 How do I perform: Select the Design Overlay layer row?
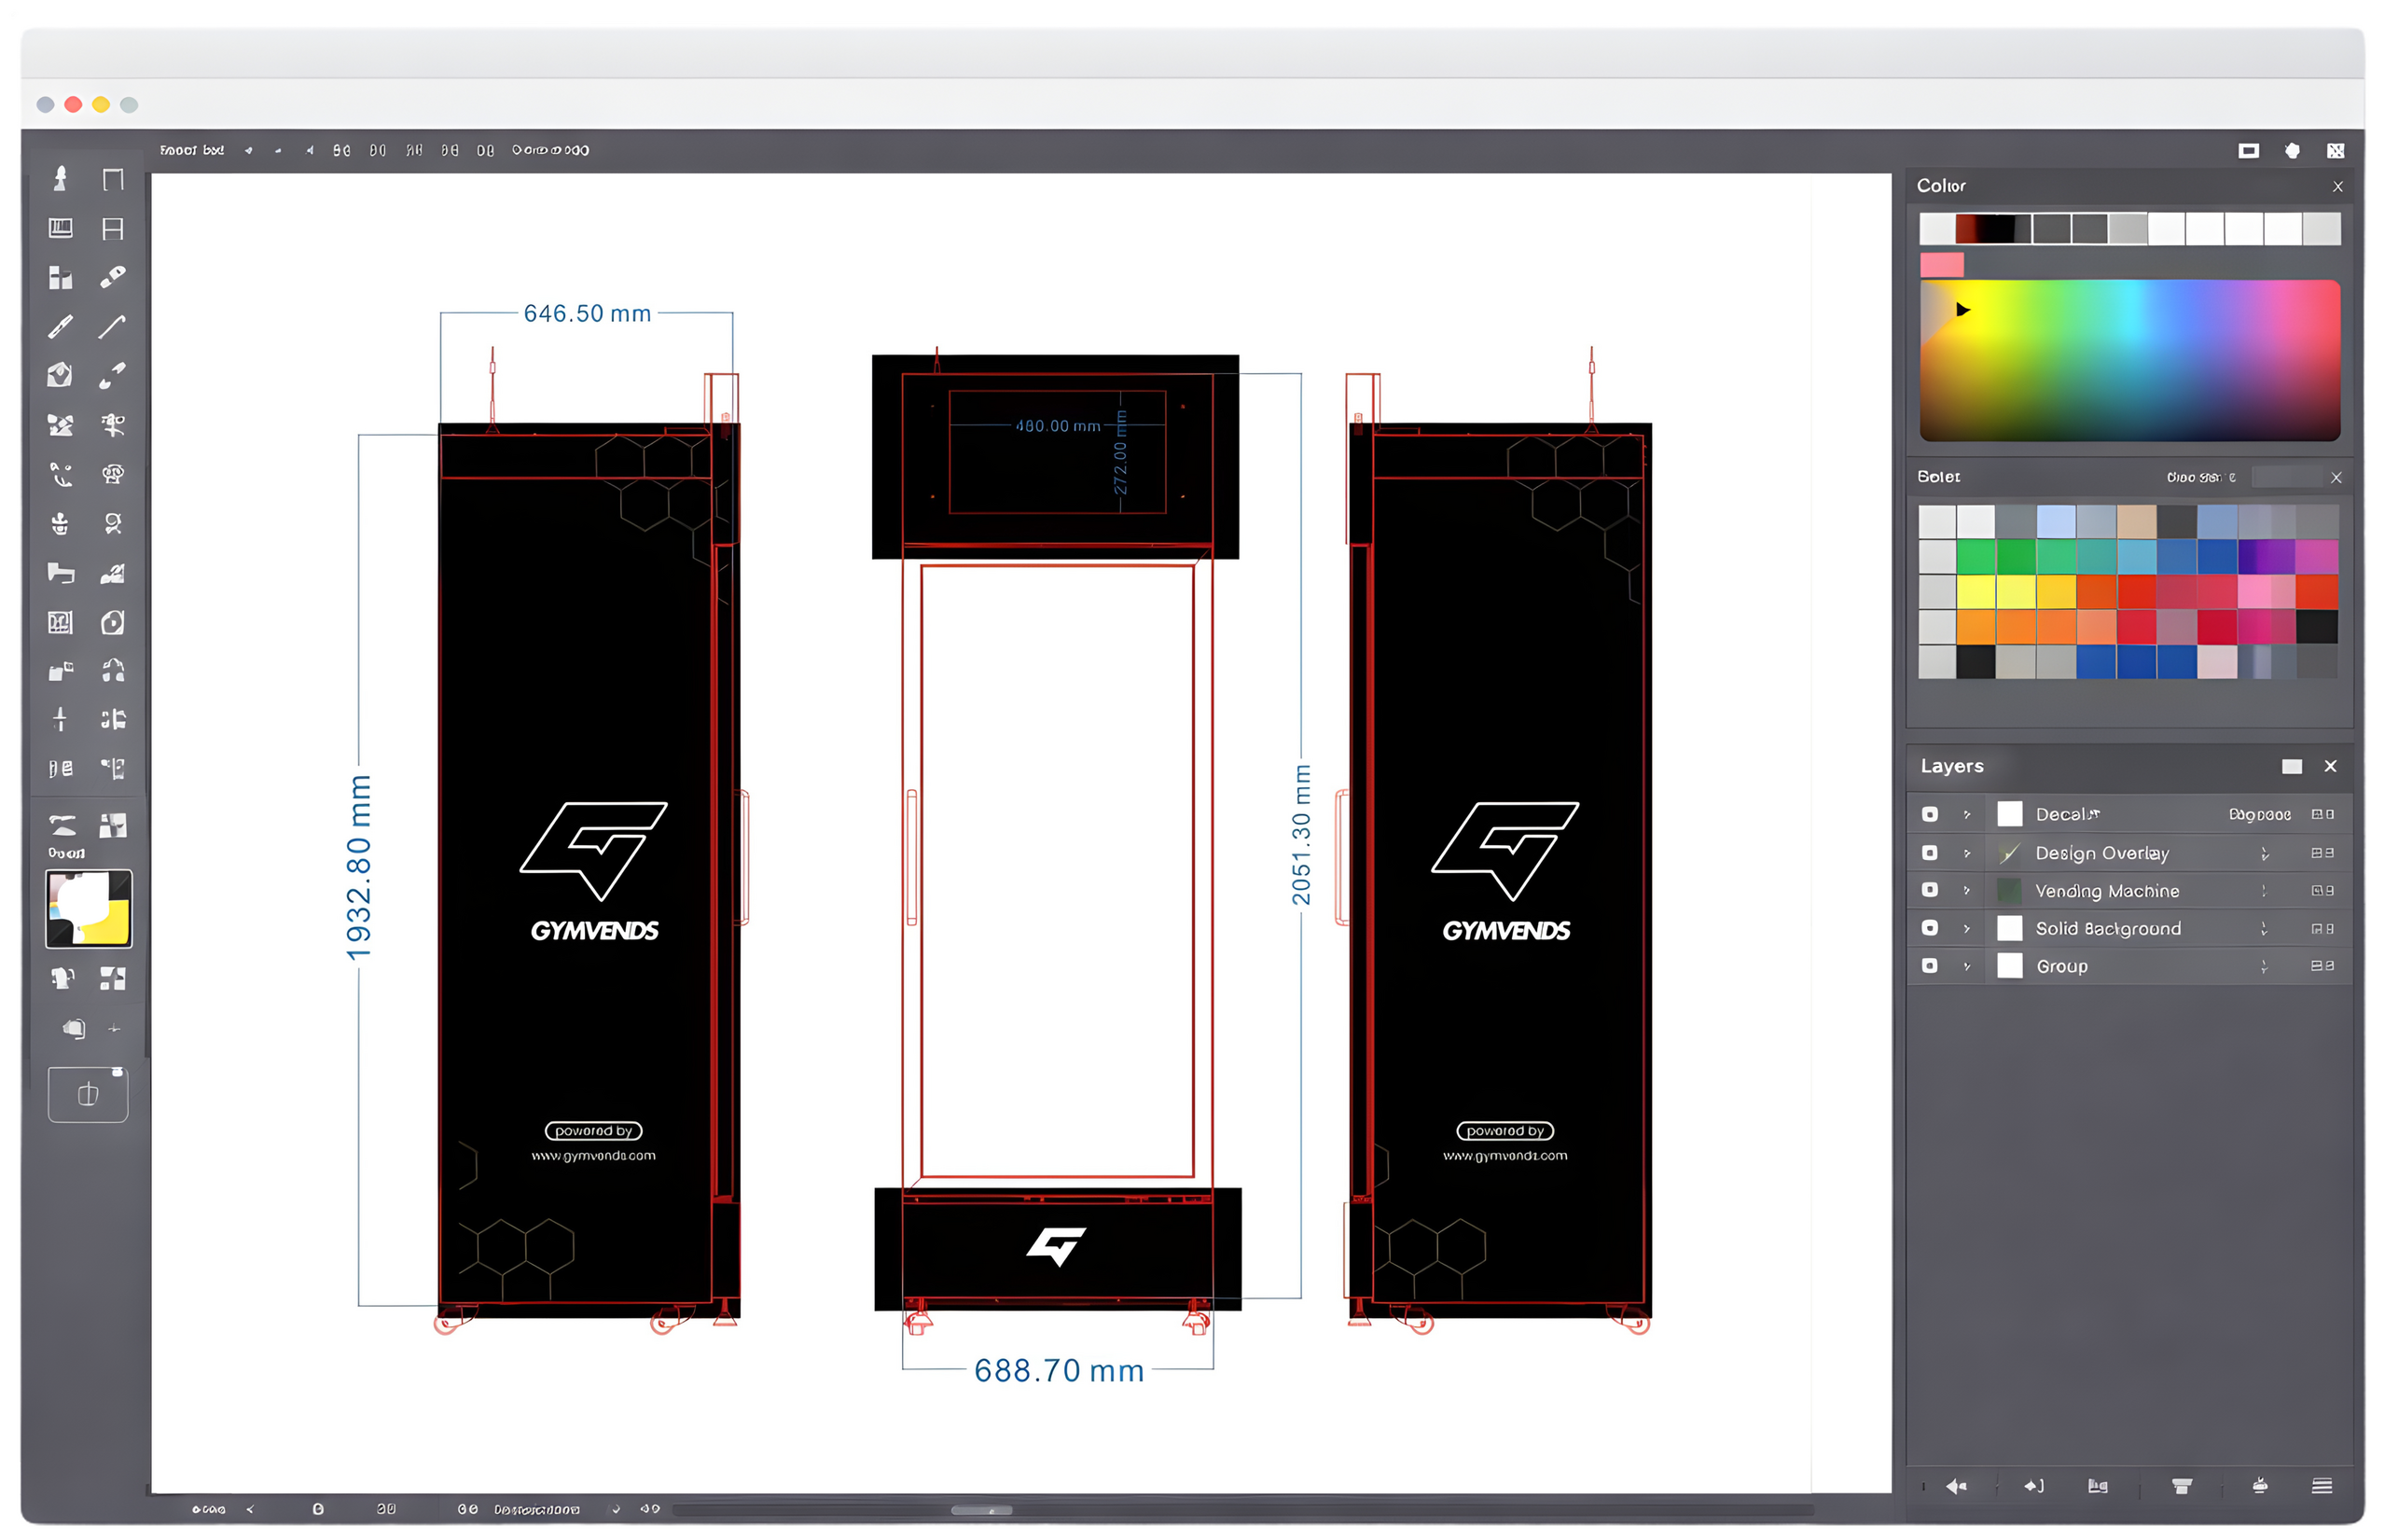coord(2101,853)
